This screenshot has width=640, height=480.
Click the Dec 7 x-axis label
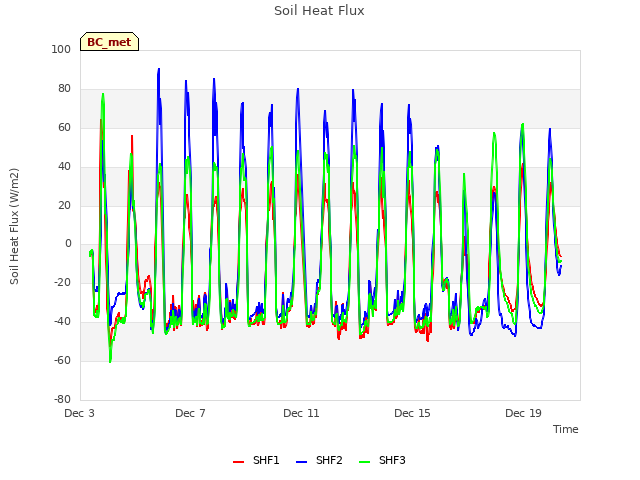[x=190, y=413]
